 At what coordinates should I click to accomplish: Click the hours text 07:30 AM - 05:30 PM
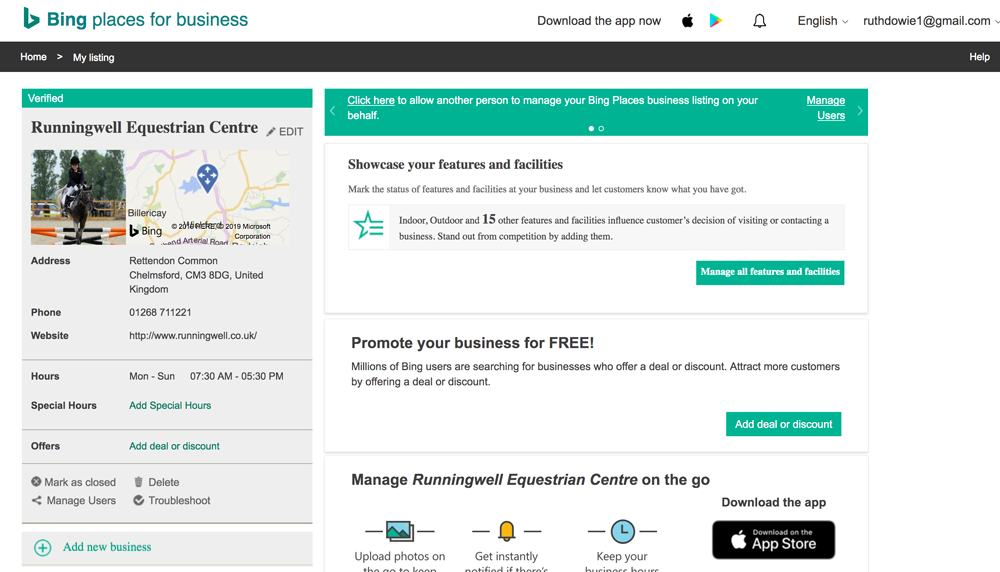point(237,376)
